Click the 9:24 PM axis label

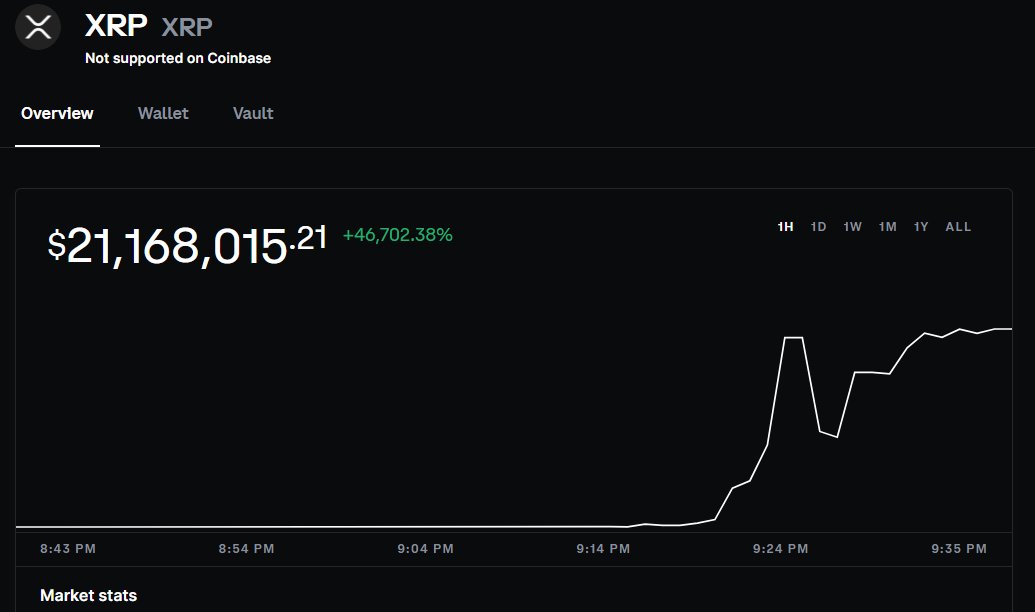pyautogui.click(x=780, y=549)
